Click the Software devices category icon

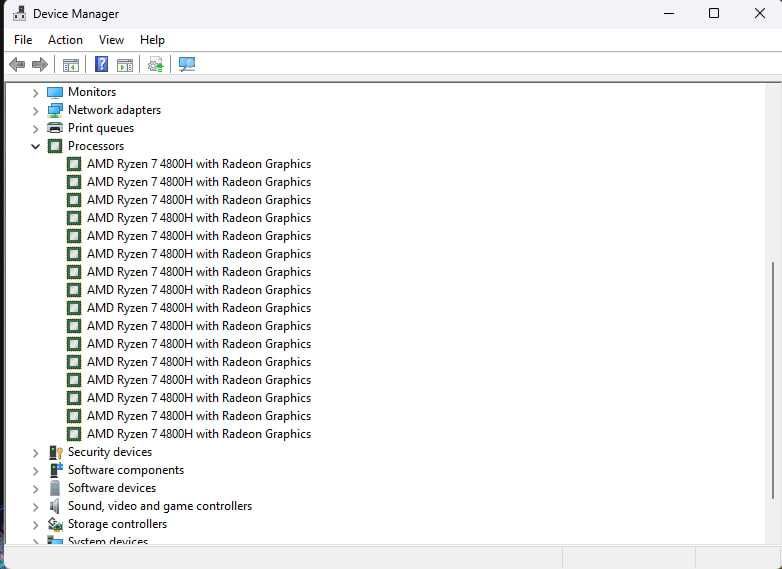coord(55,488)
